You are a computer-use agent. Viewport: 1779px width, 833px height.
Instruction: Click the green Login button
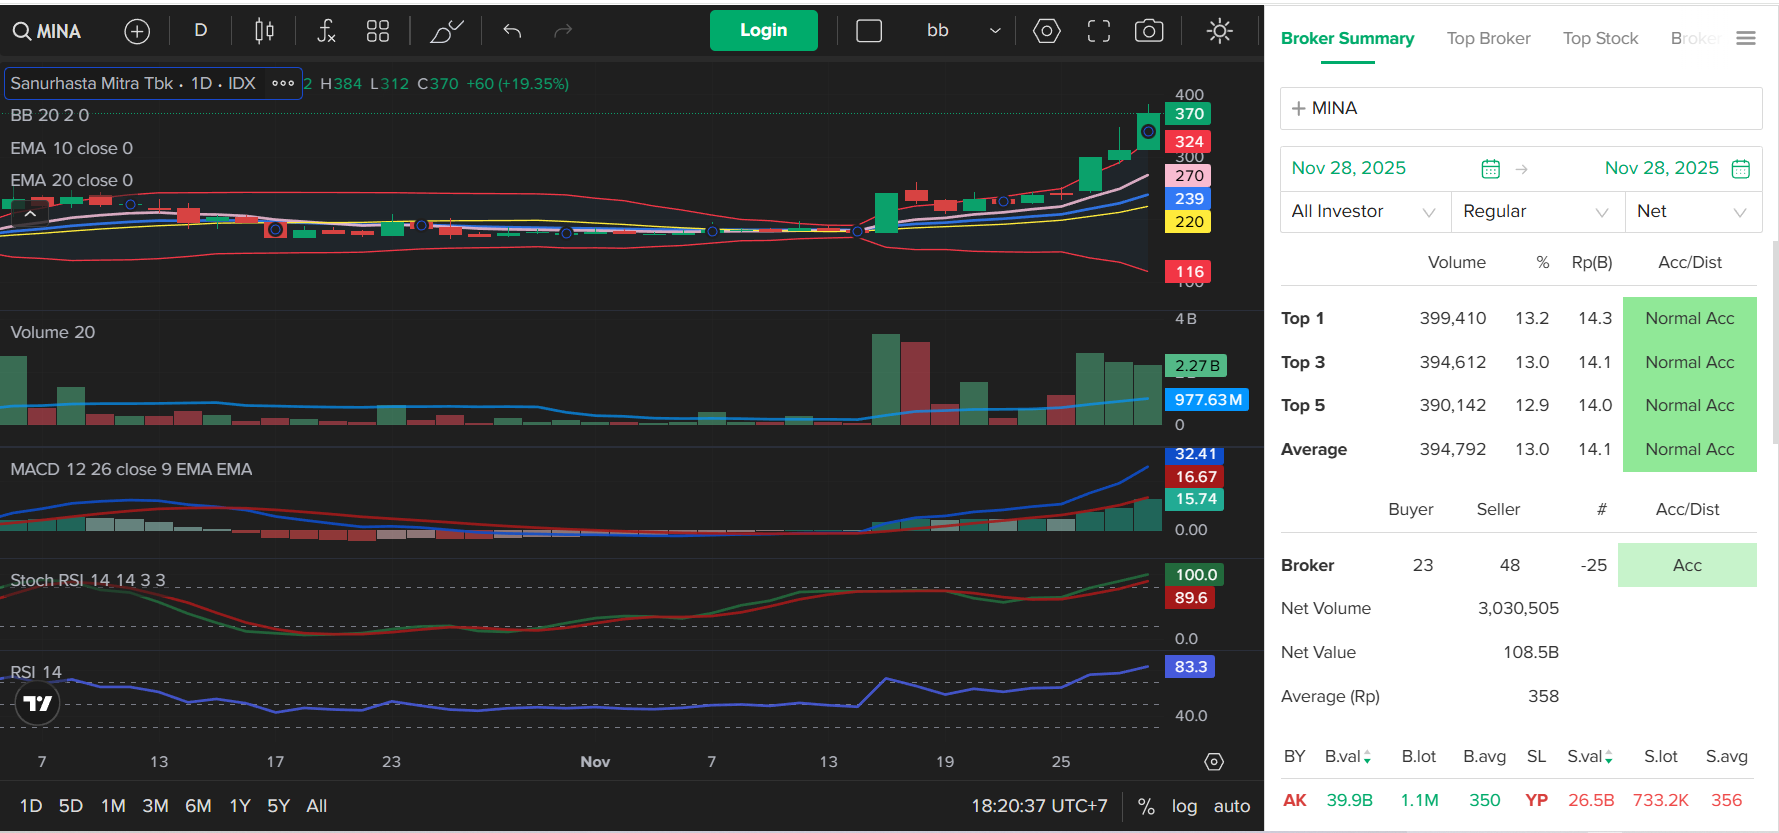coord(764,30)
